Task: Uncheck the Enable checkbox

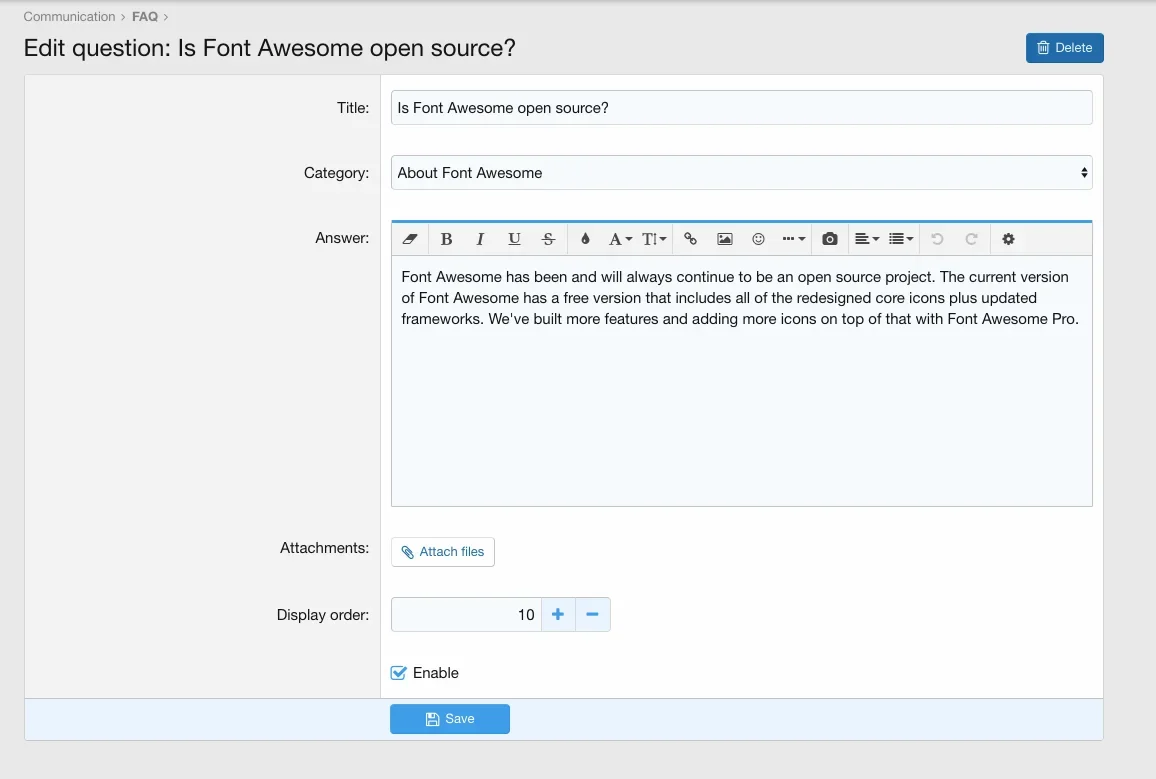Action: pyautogui.click(x=399, y=673)
